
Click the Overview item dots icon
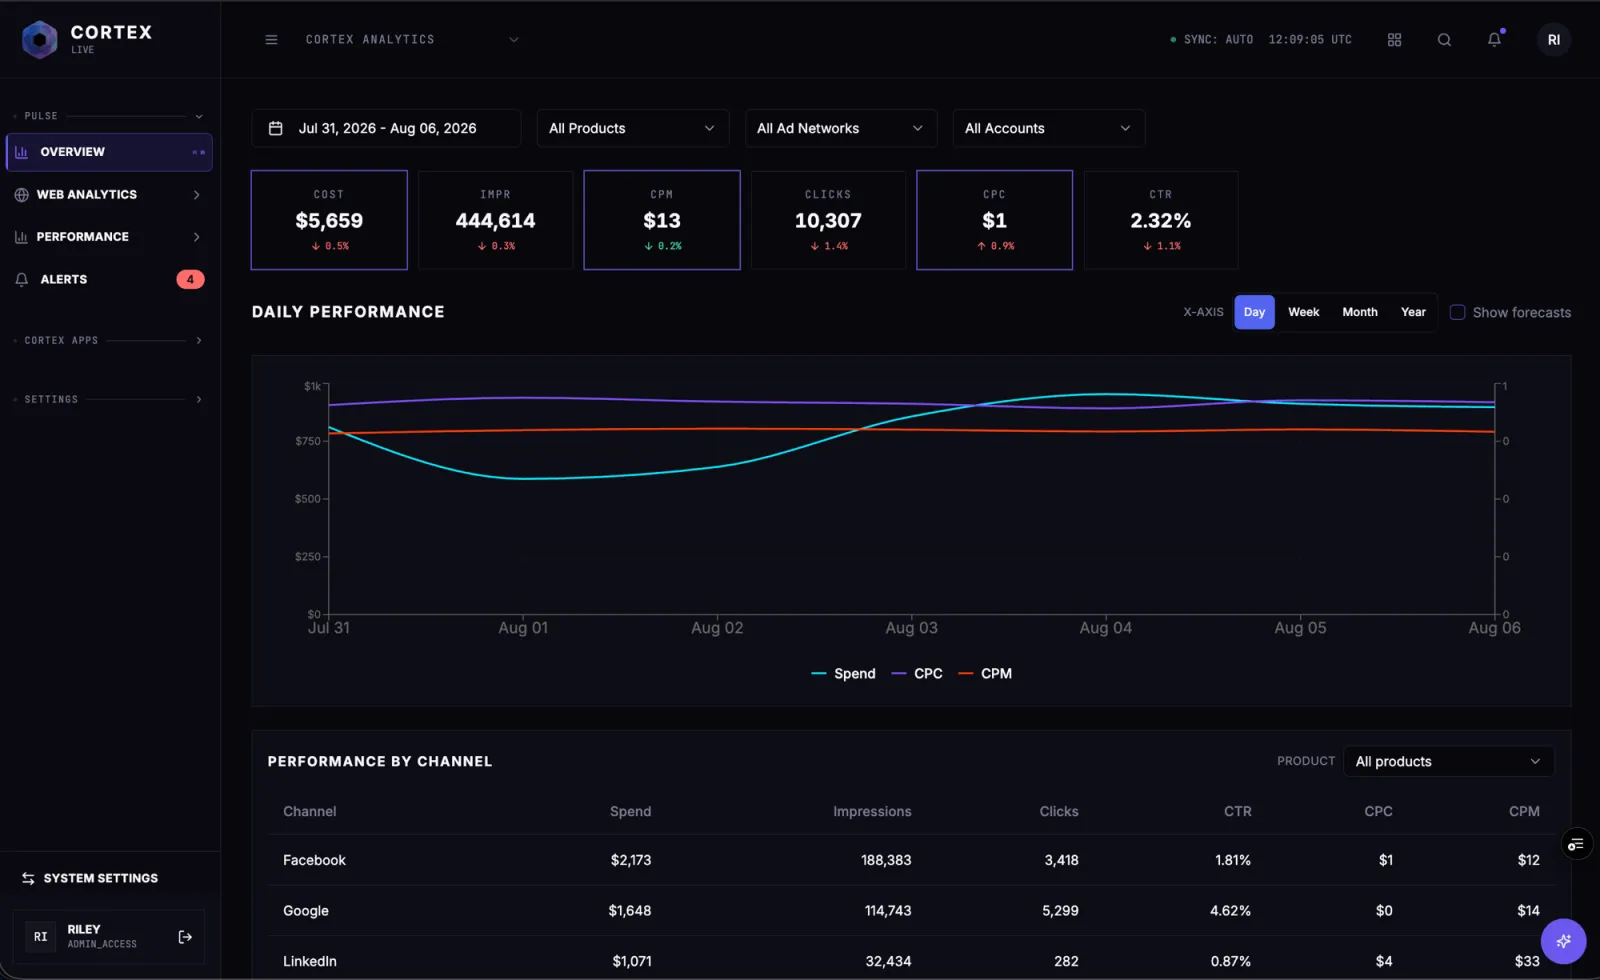198,152
